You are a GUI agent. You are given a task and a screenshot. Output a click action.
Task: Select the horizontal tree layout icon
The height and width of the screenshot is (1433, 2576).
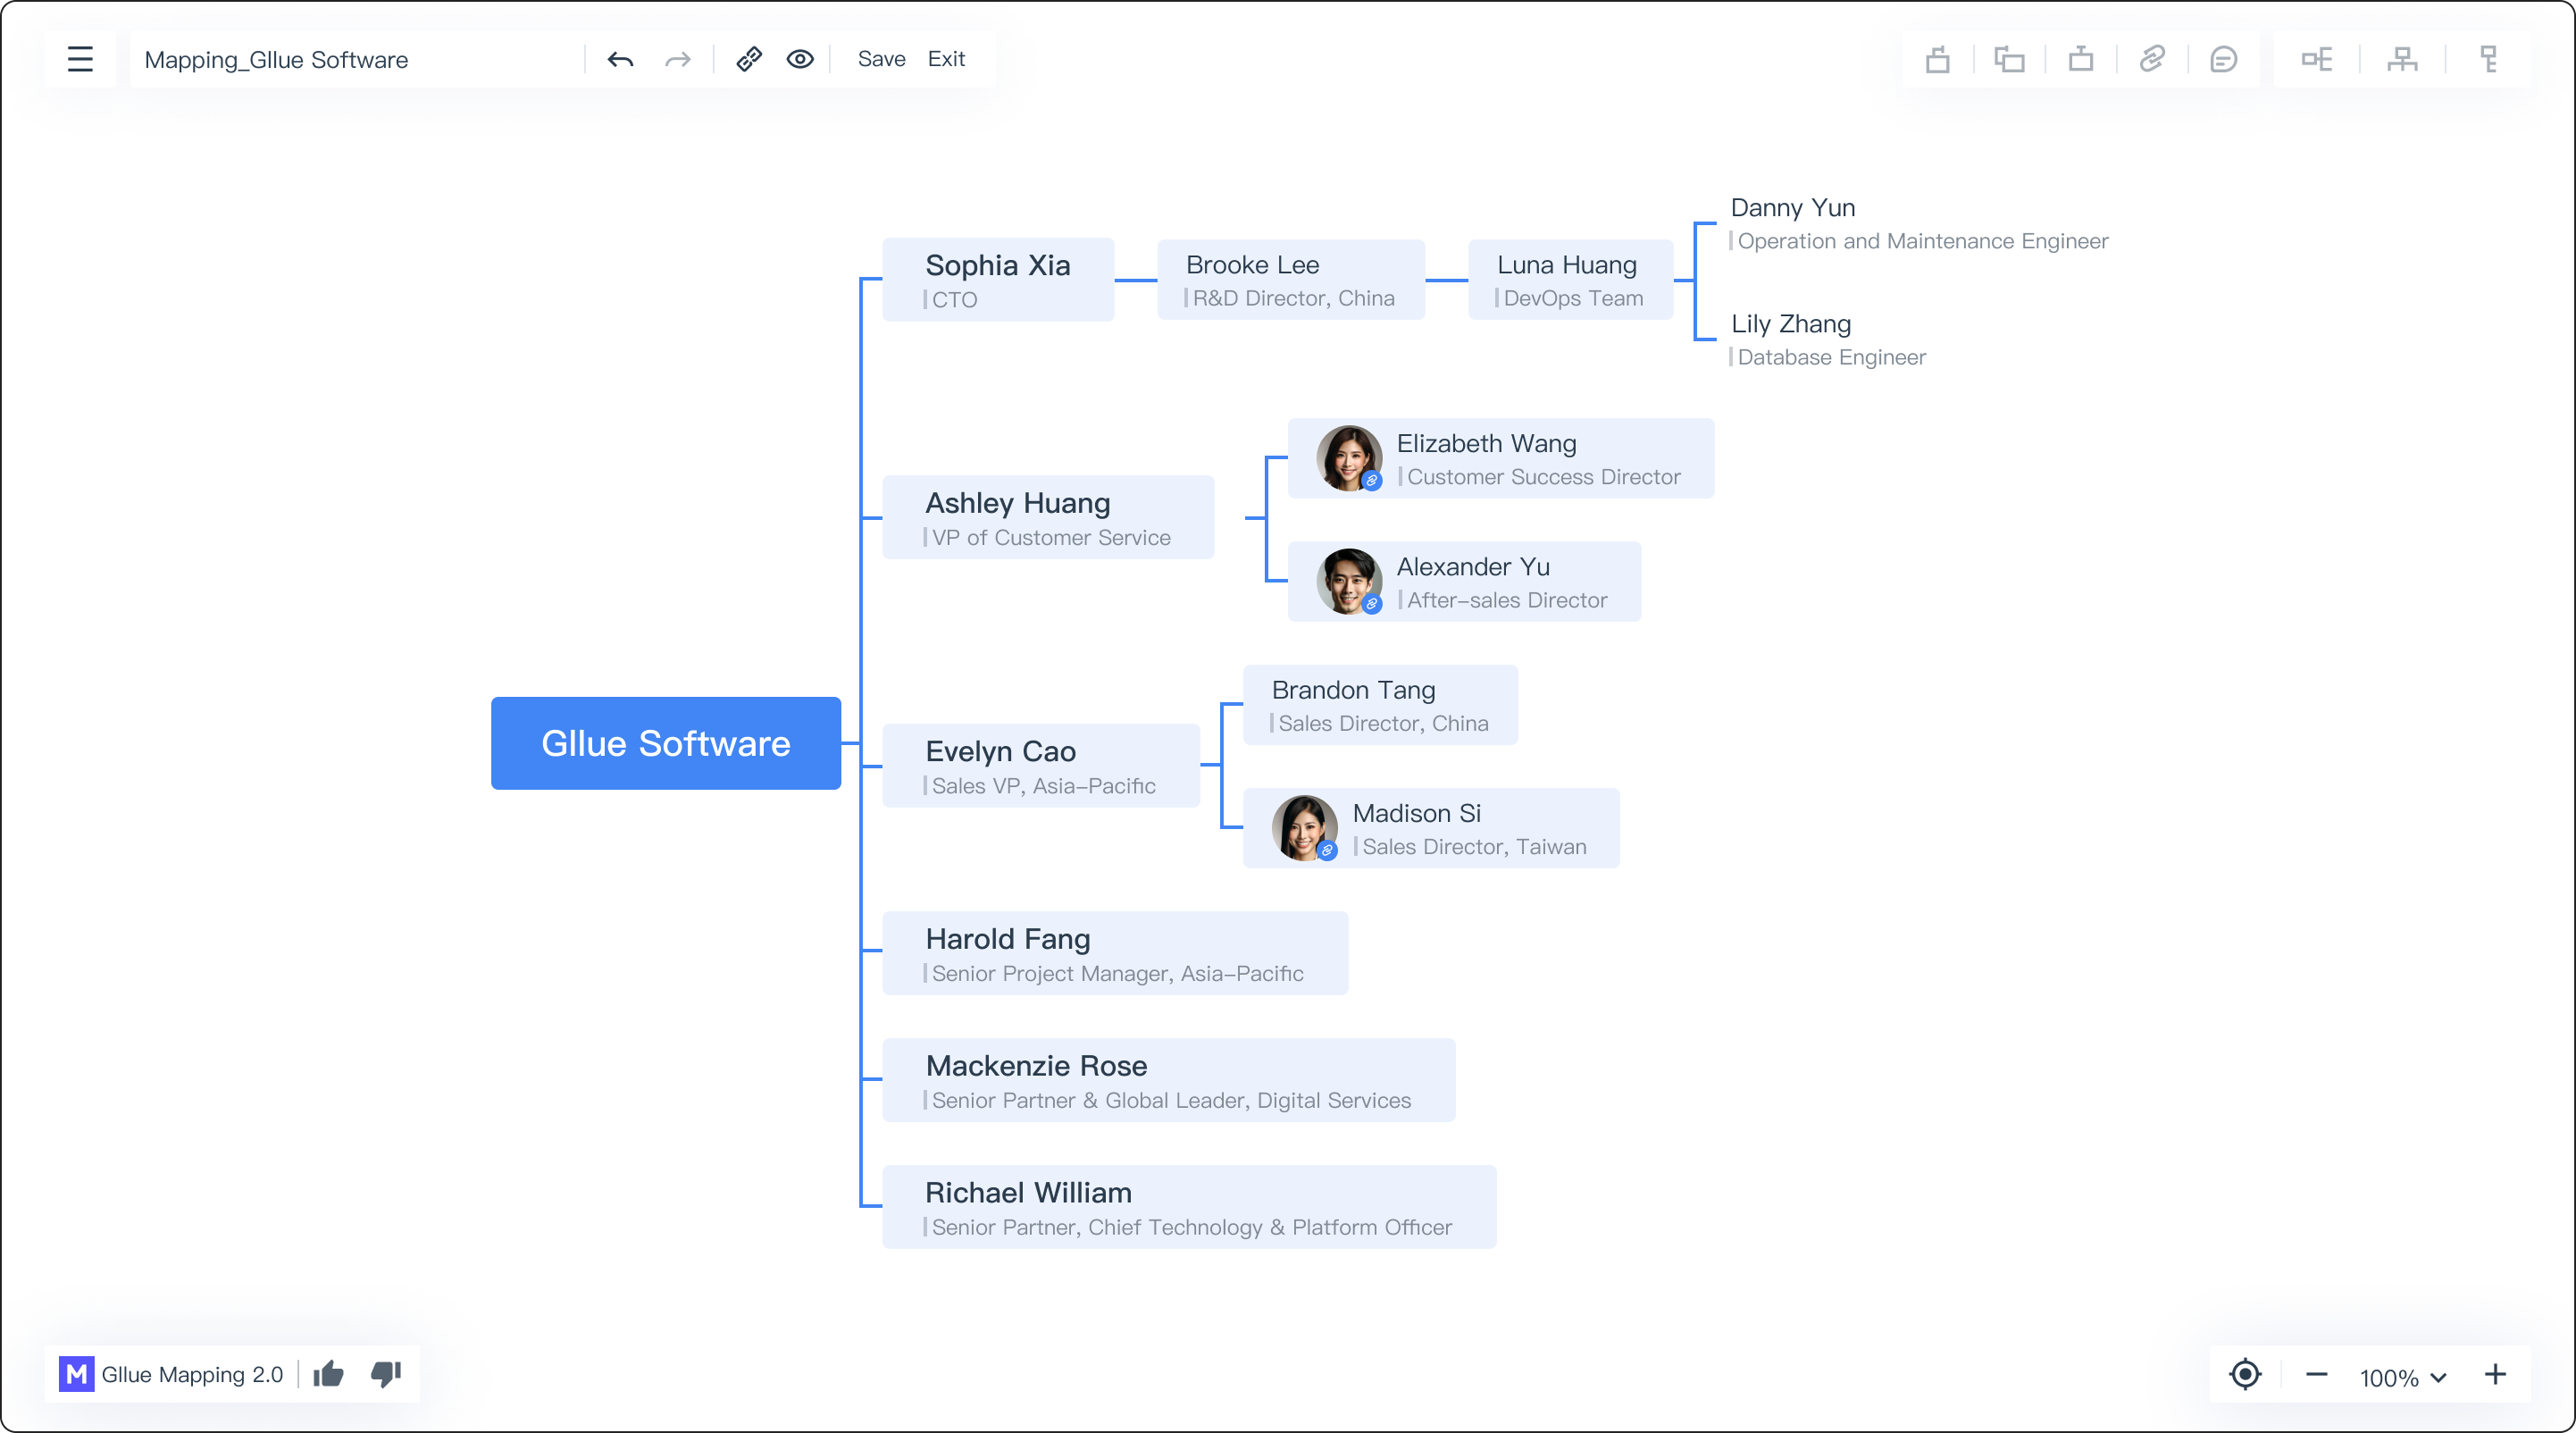(x=2317, y=60)
